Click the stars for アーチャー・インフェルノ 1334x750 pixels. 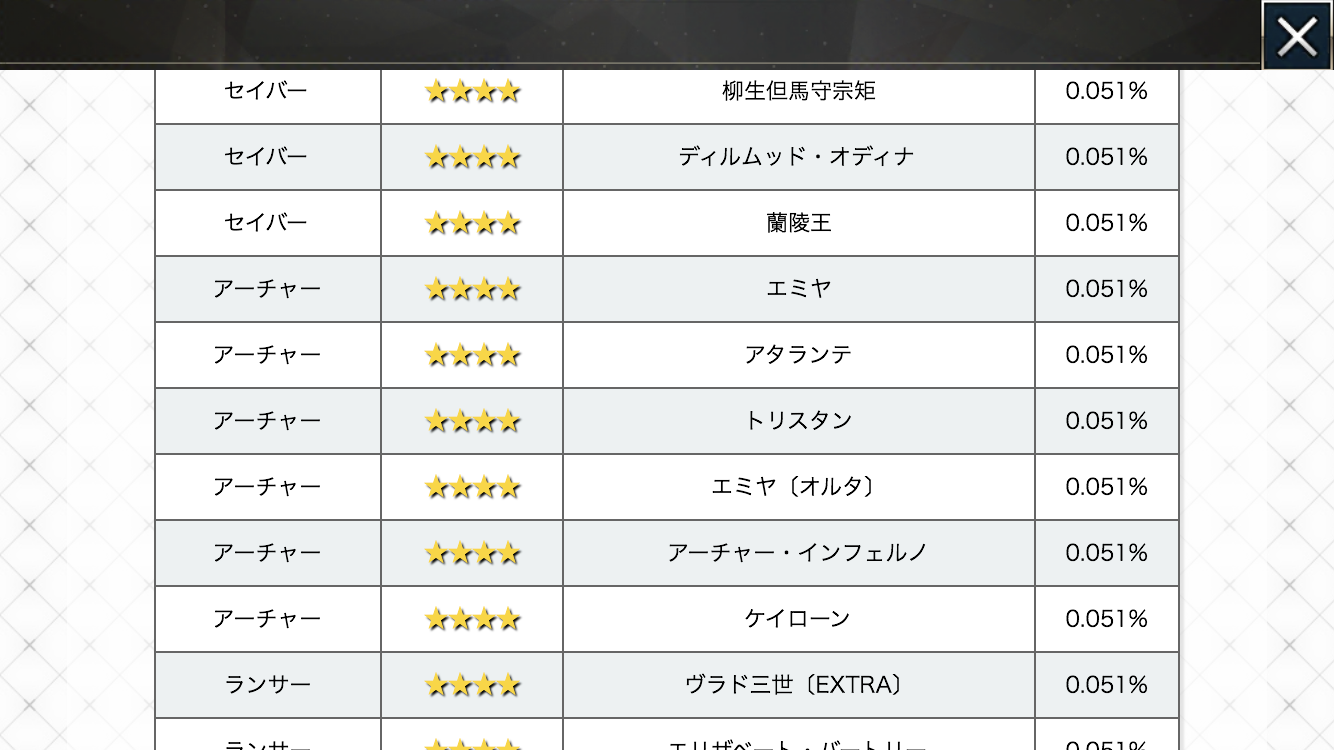(472, 553)
